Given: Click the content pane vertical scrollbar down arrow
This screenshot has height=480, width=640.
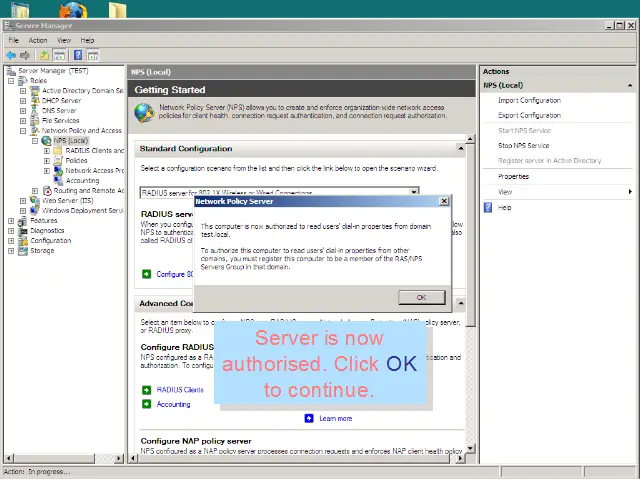Looking at the screenshot, I should pos(470,449).
